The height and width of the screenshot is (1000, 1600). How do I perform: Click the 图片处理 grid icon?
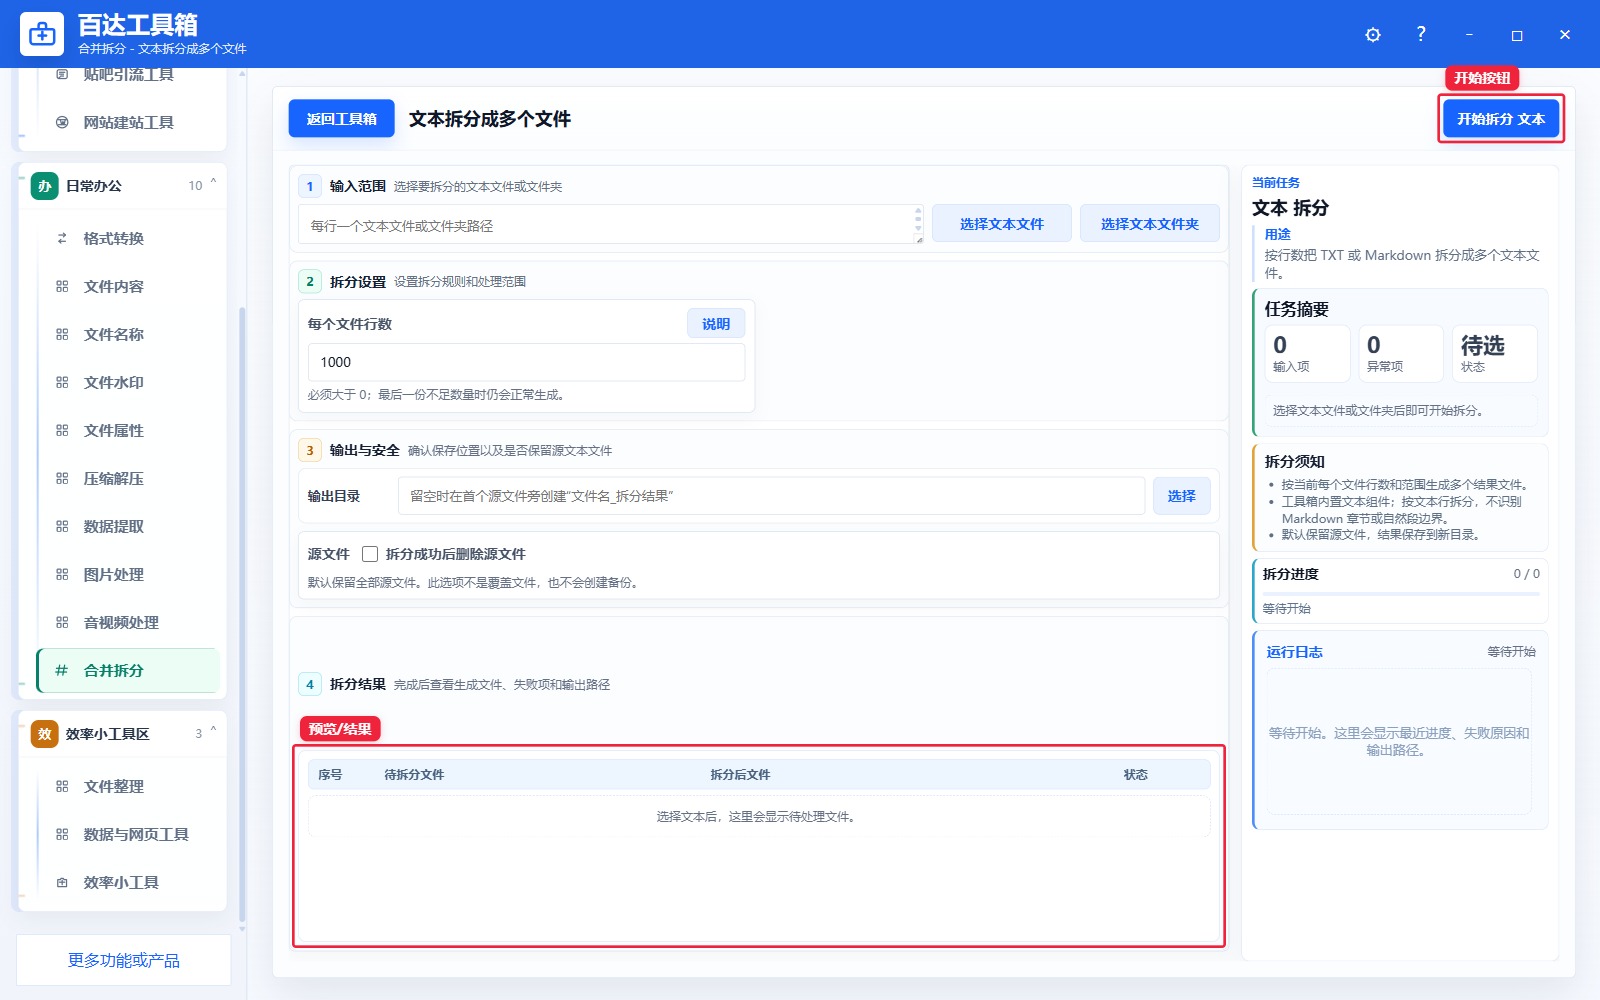(x=62, y=574)
